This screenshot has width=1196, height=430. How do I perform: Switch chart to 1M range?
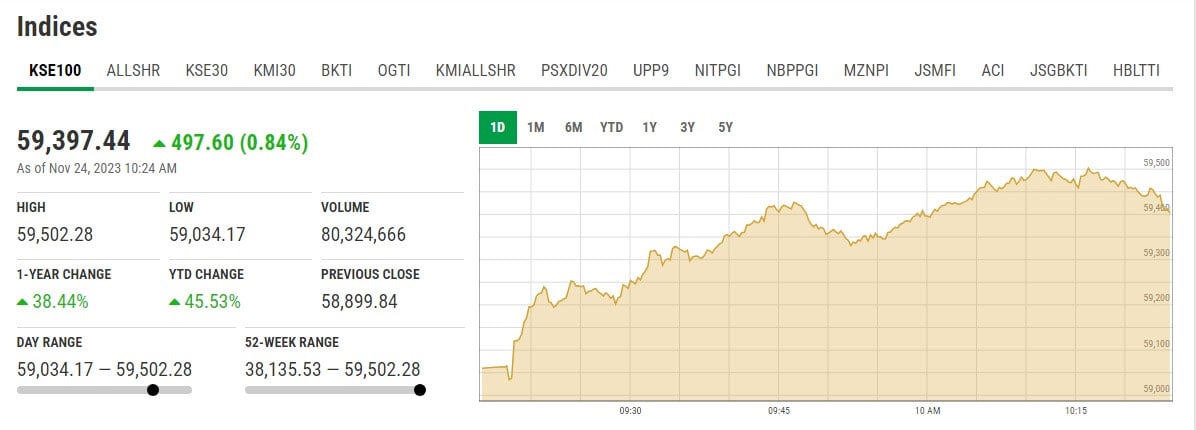(x=536, y=128)
